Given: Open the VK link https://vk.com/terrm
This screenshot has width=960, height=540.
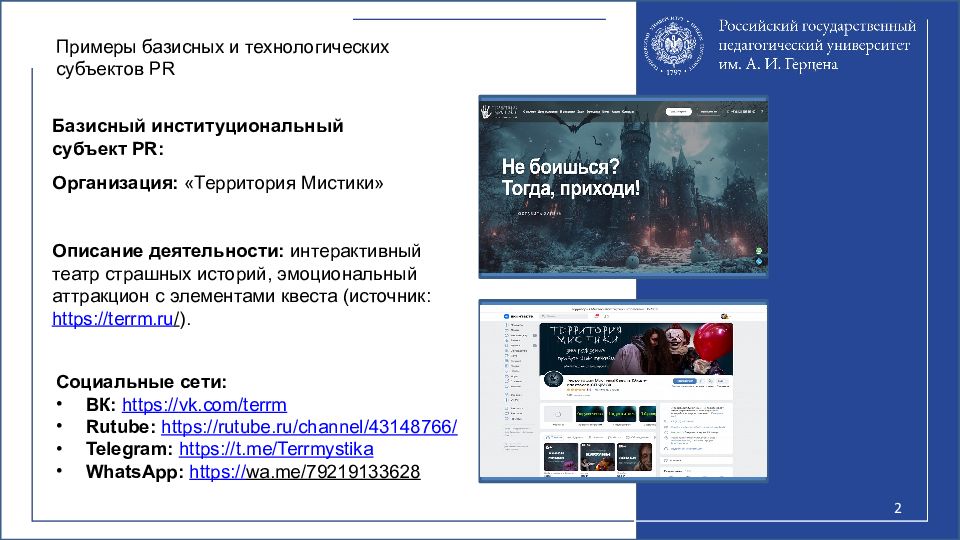Looking at the screenshot, I should point(204,405).
